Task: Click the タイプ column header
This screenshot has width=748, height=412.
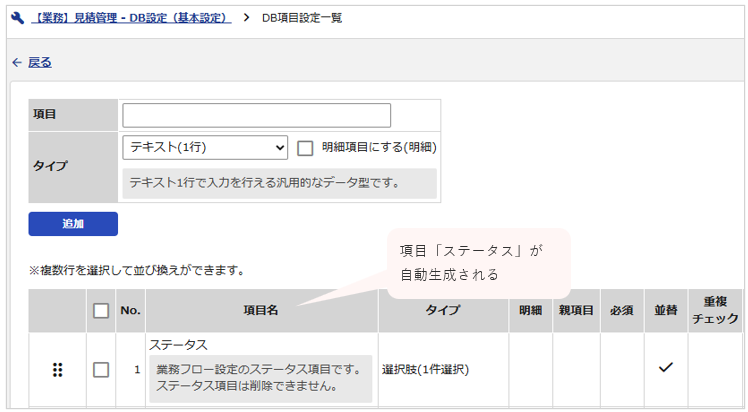Action: coord(443,310)
